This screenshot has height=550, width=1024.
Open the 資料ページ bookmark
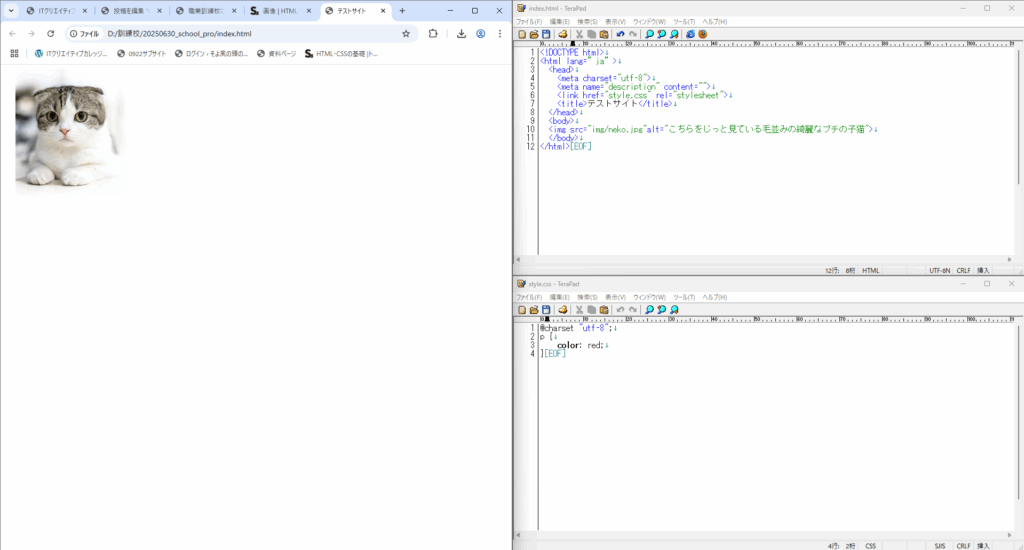(x=277, y=54)
